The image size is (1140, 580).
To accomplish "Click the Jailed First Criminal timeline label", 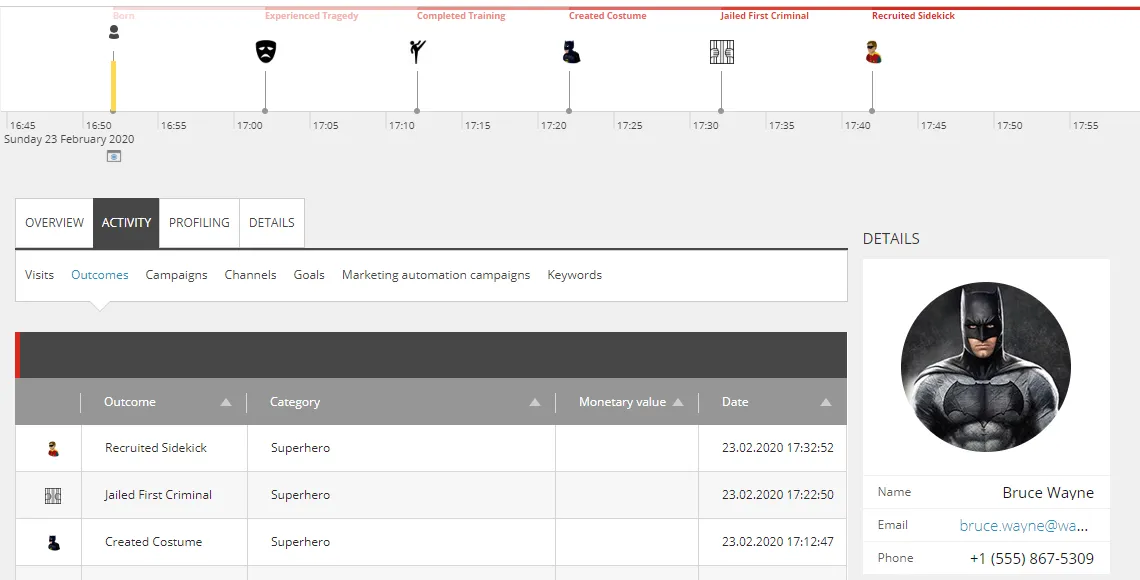I will click(x=764, y=15).
